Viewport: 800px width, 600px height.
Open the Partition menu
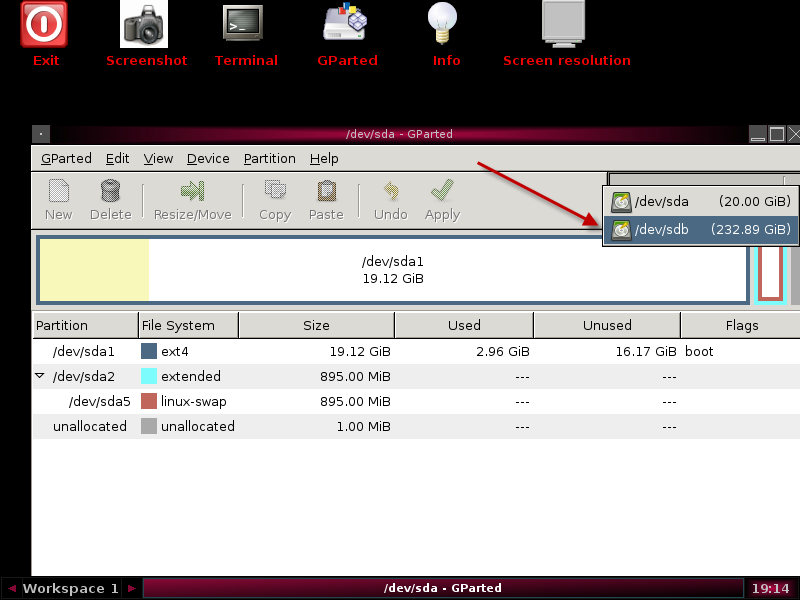click(269, 159)
